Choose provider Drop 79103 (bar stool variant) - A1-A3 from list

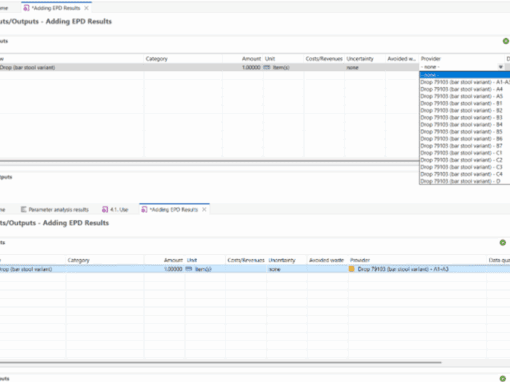point(464,82)
